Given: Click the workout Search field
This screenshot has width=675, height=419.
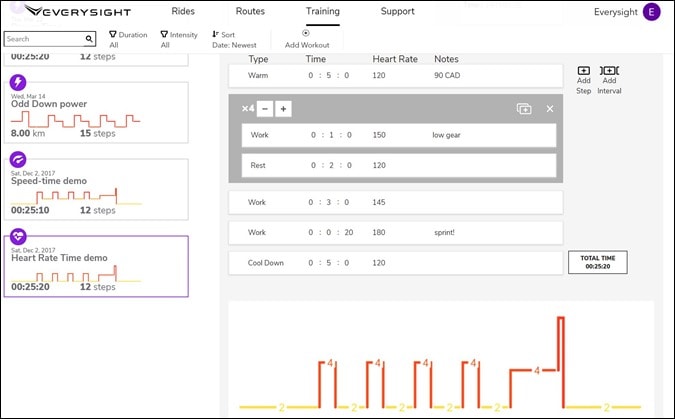Looking at the screenshot, I should pyautogui.click(x=44, y=39).
